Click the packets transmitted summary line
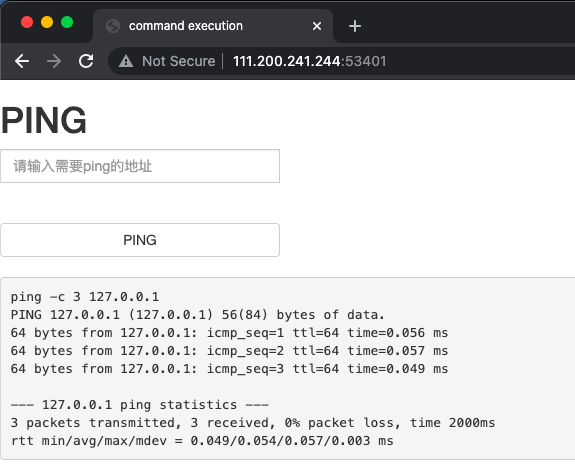This screenshot has width=575, height=464. click(x=253, y=423)
